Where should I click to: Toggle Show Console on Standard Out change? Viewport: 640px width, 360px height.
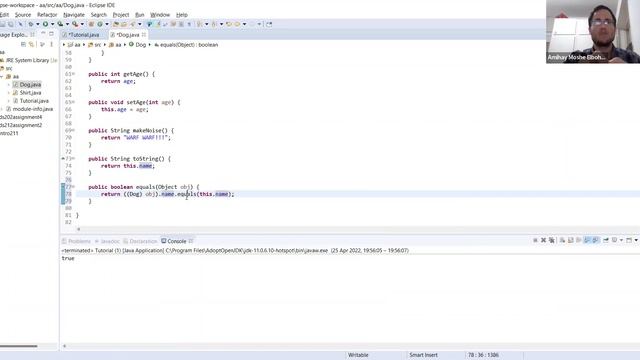(587, 240)
